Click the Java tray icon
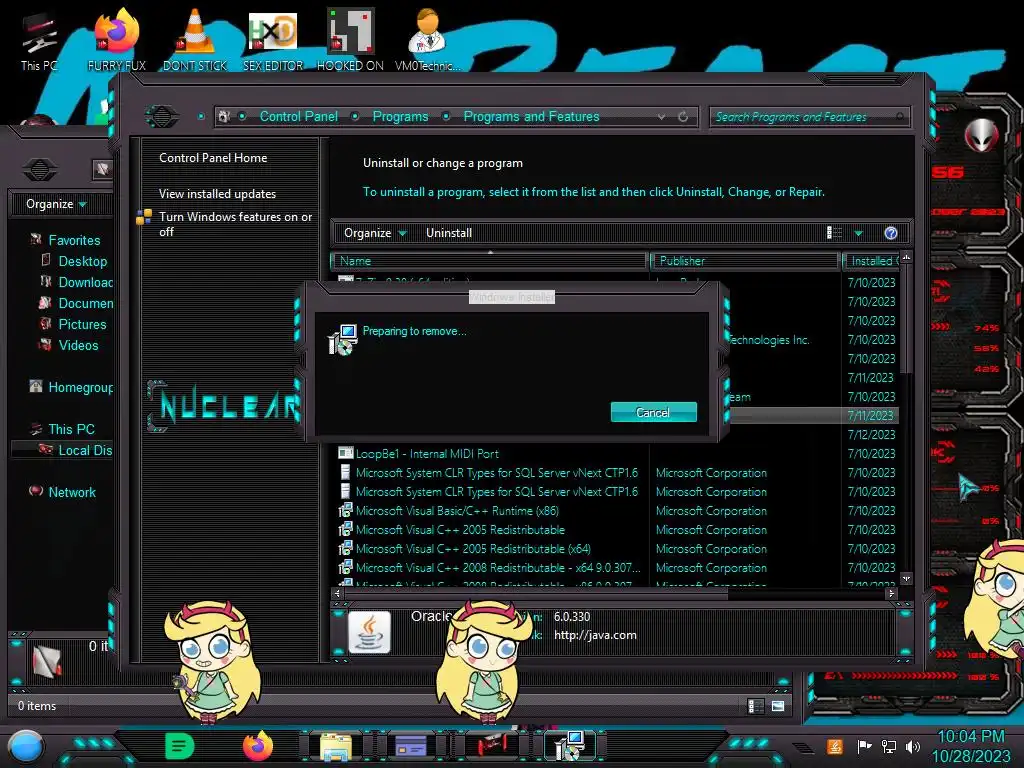Screen dimensions: 1024x768 834,746
